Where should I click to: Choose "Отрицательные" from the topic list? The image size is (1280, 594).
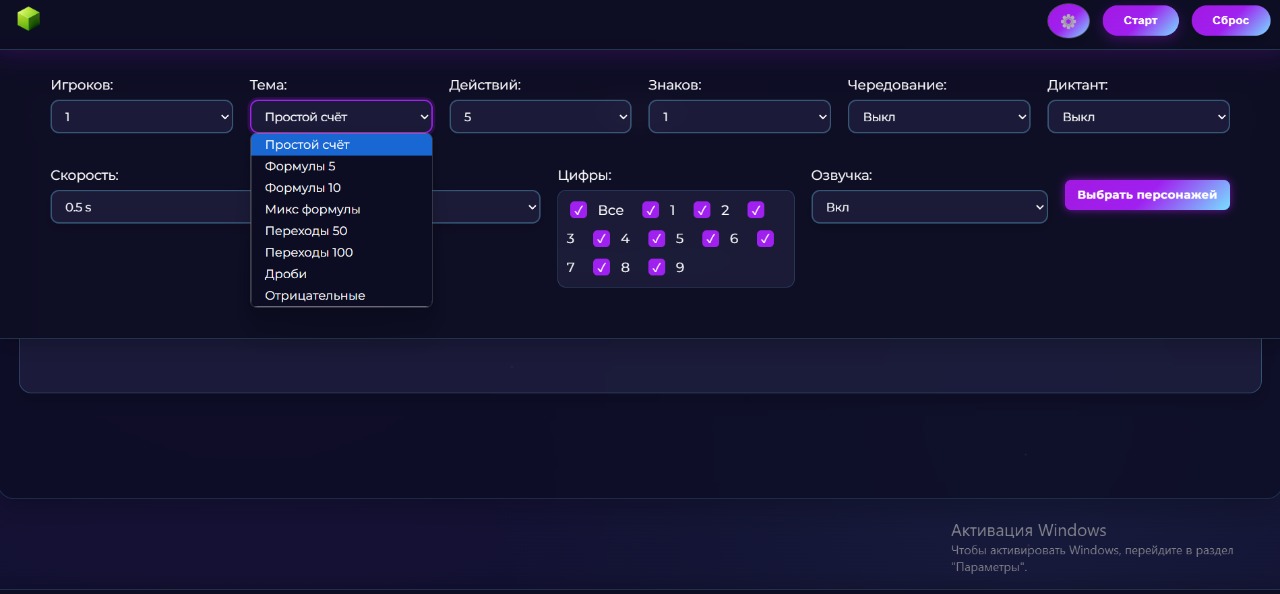315,296
